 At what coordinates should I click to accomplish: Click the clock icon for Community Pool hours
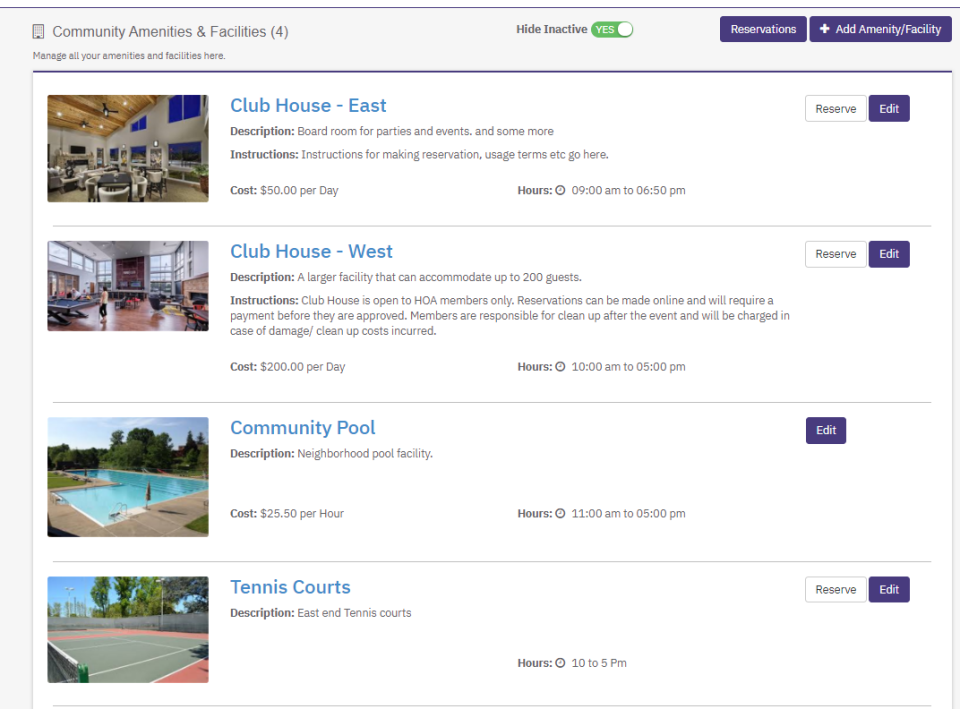[x=560, y=514]
